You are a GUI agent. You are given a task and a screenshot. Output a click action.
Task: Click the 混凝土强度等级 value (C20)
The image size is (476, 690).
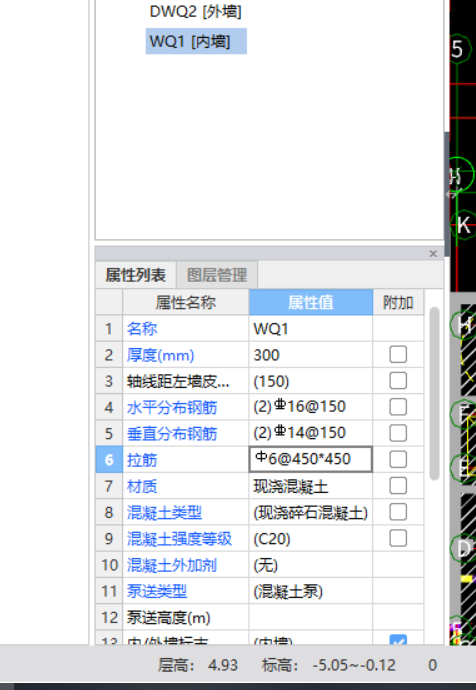(x=311, y=539)
